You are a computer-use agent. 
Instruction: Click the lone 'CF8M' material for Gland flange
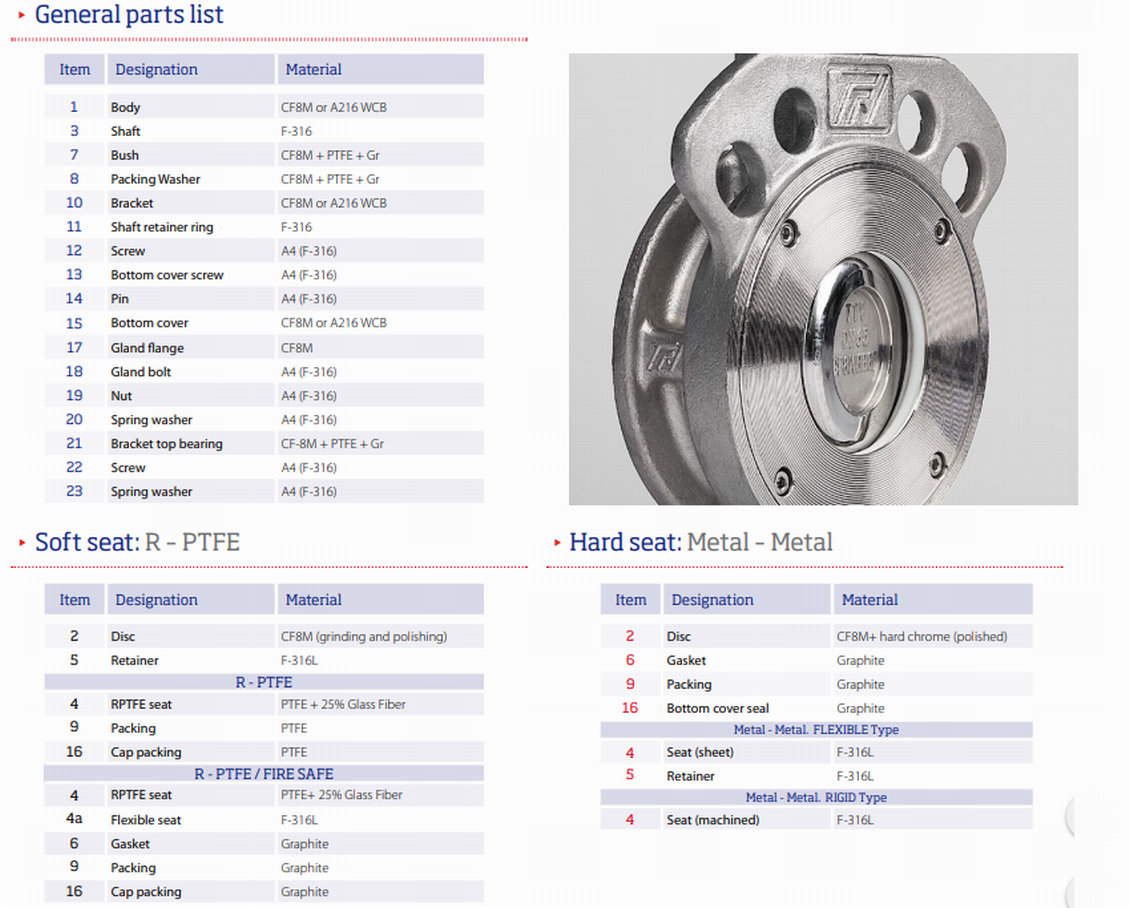click(297, 348)
